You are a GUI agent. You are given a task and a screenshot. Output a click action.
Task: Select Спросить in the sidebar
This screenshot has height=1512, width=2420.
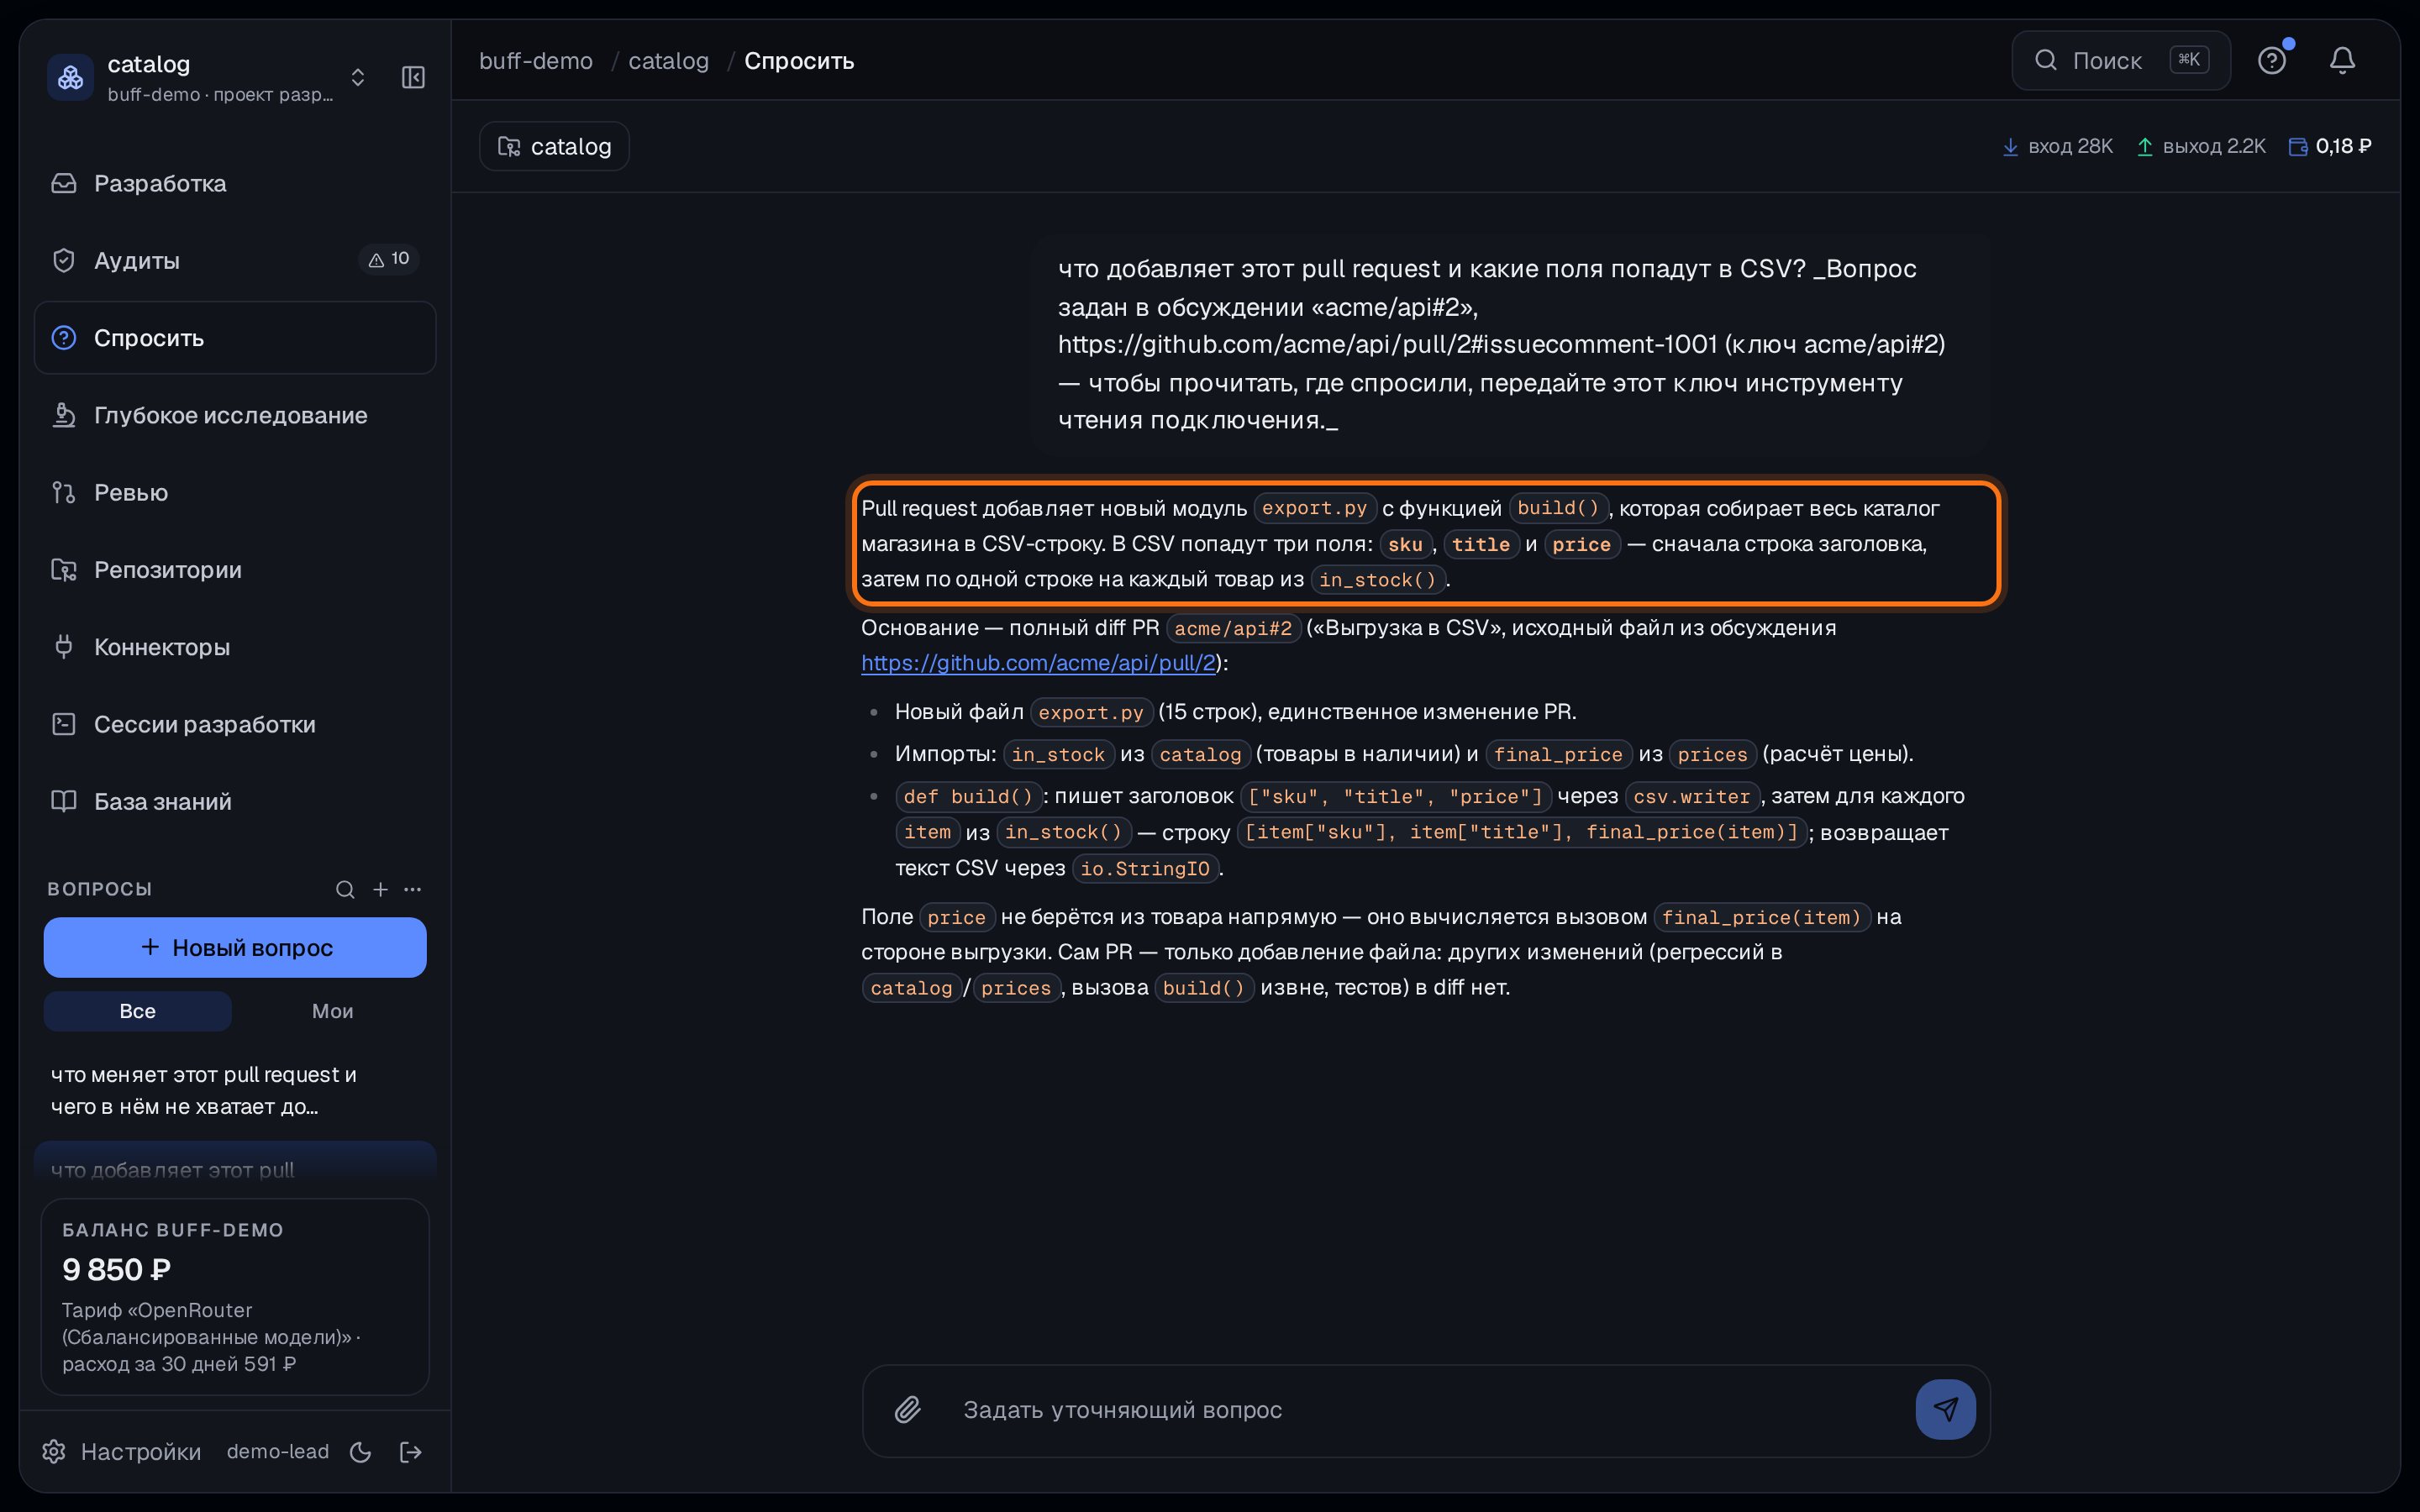235,338
